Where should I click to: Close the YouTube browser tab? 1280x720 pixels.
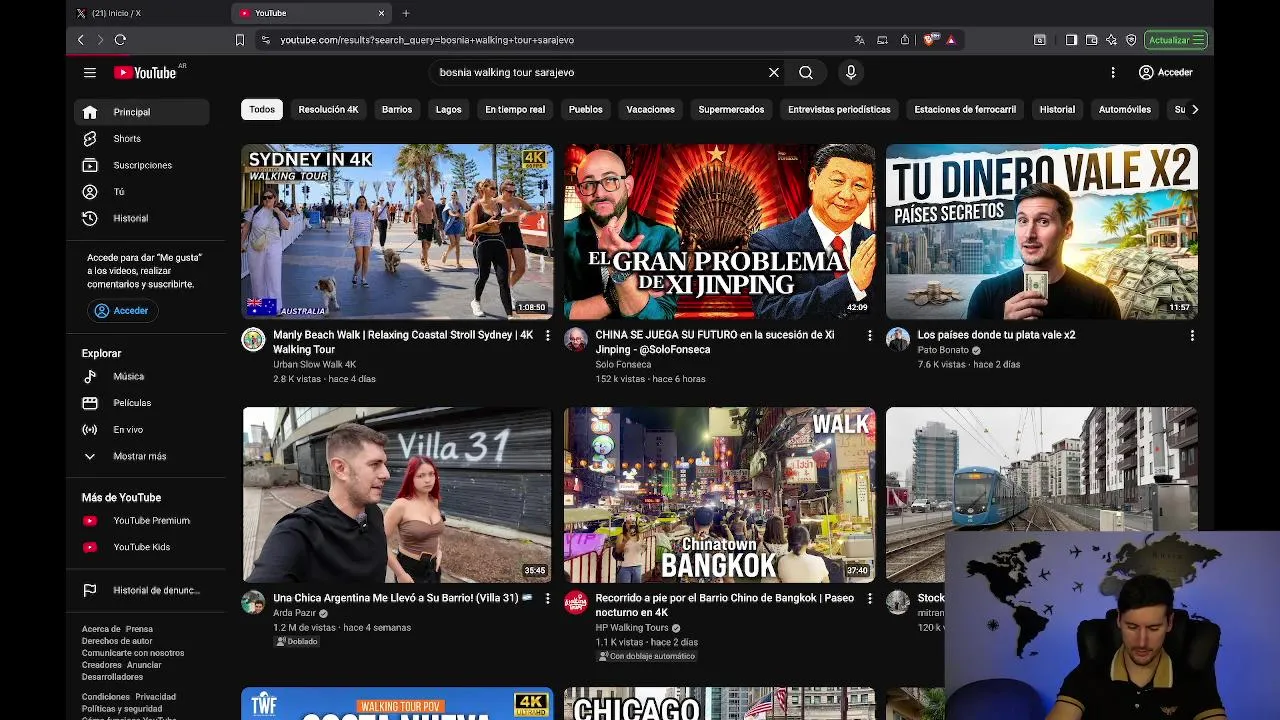click(381, 13)
